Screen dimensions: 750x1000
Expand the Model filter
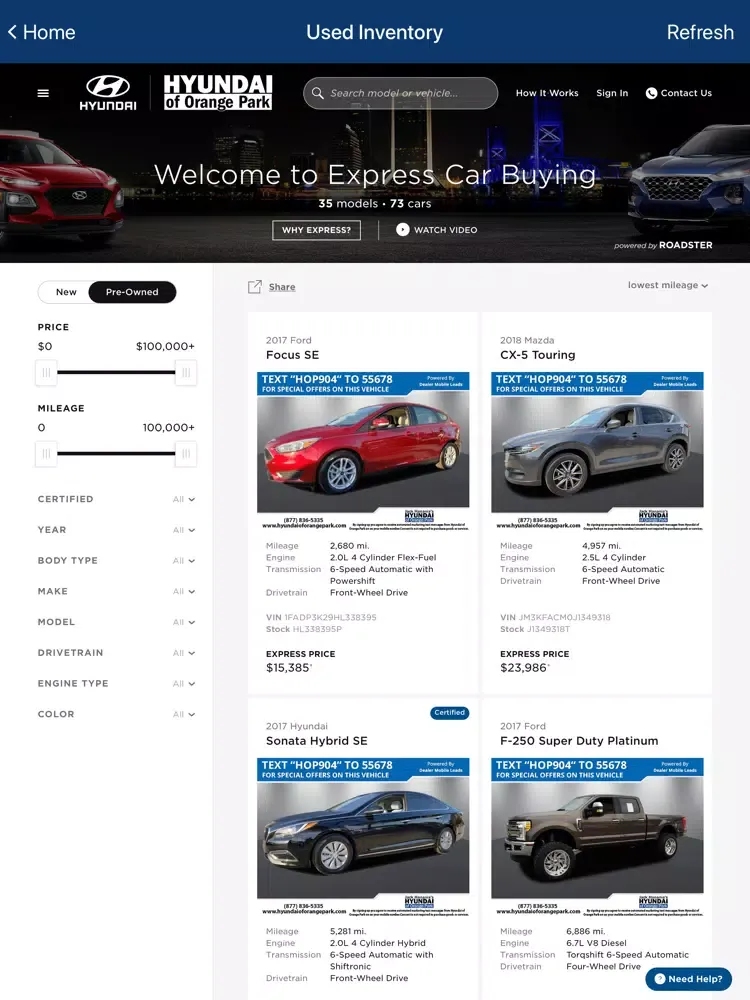pos(116,622)
